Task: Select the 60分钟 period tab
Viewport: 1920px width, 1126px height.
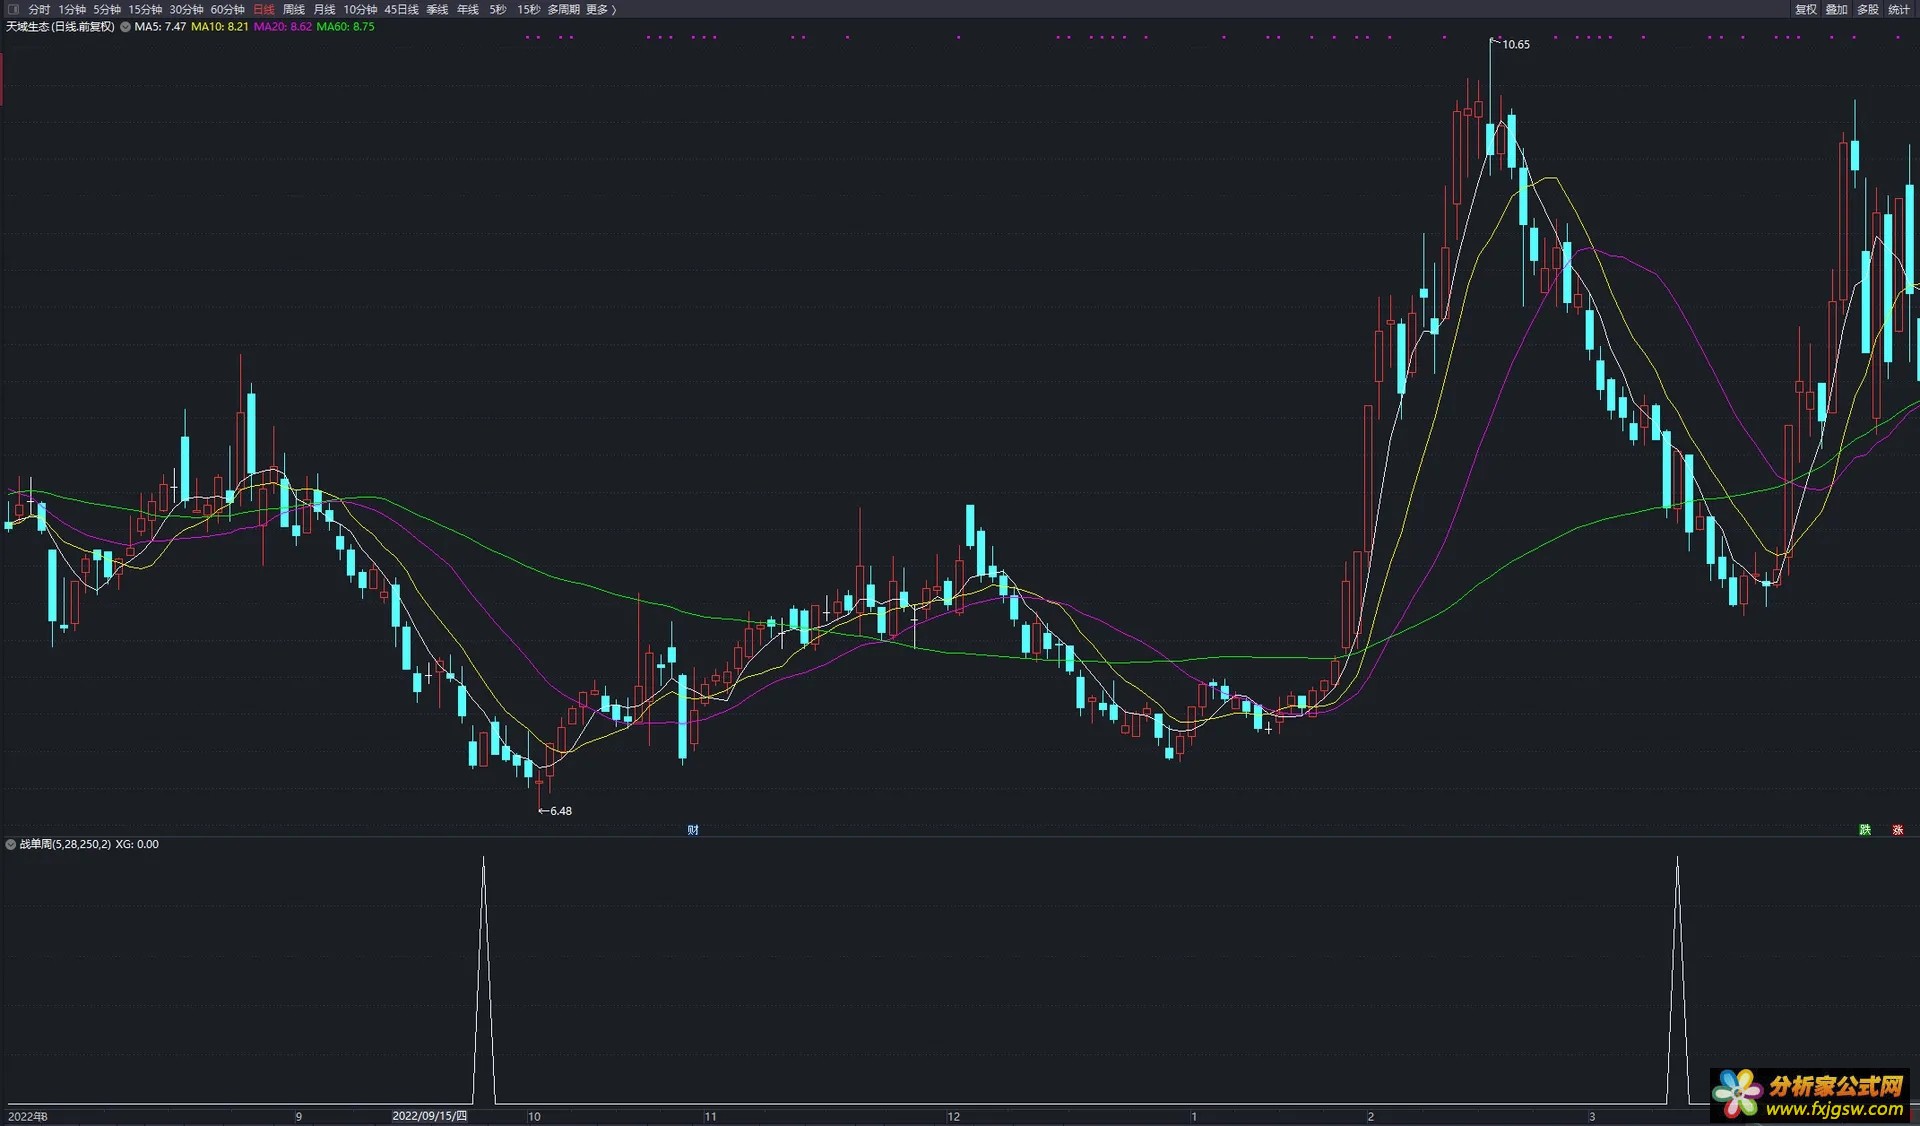Action: pos(227,9)
